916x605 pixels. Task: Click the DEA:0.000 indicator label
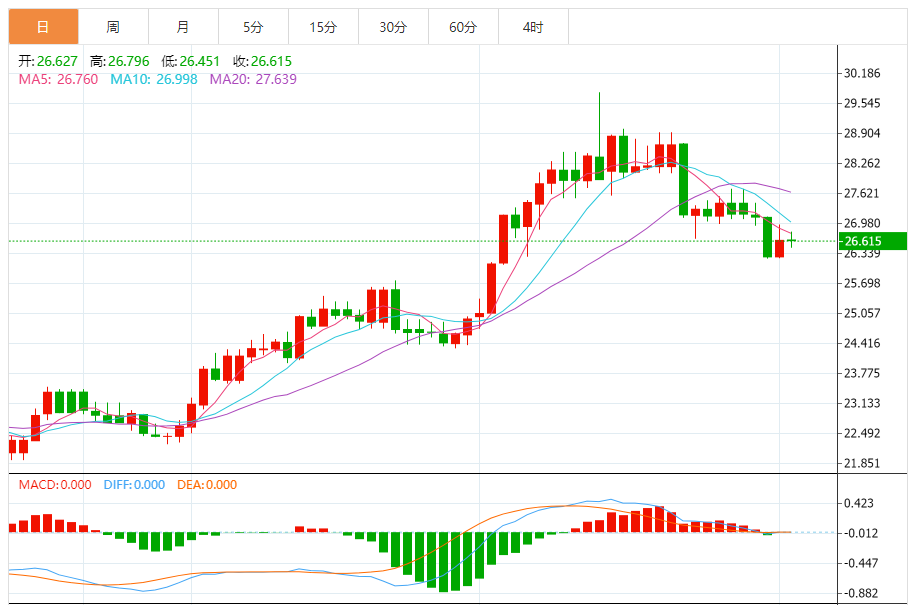(207, 485)
